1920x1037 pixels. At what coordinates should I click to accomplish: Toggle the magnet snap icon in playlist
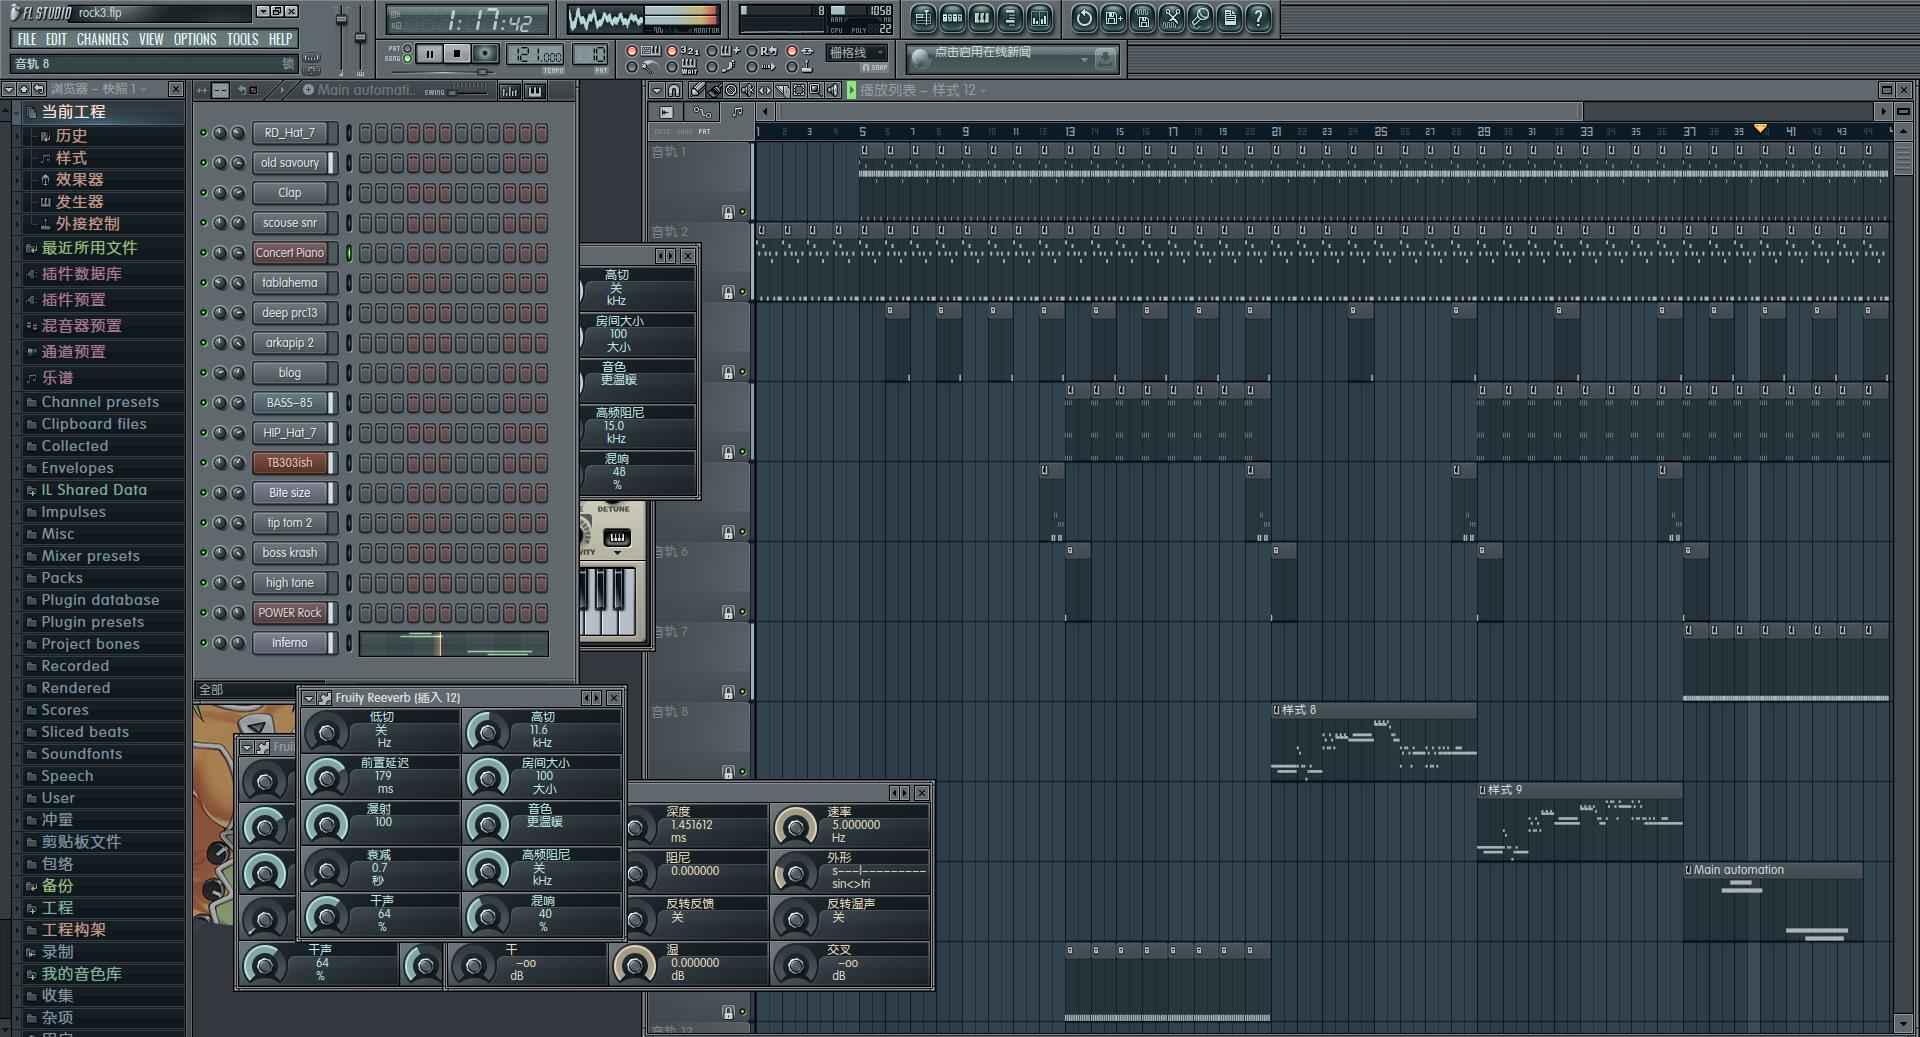(x=674, y=90)
